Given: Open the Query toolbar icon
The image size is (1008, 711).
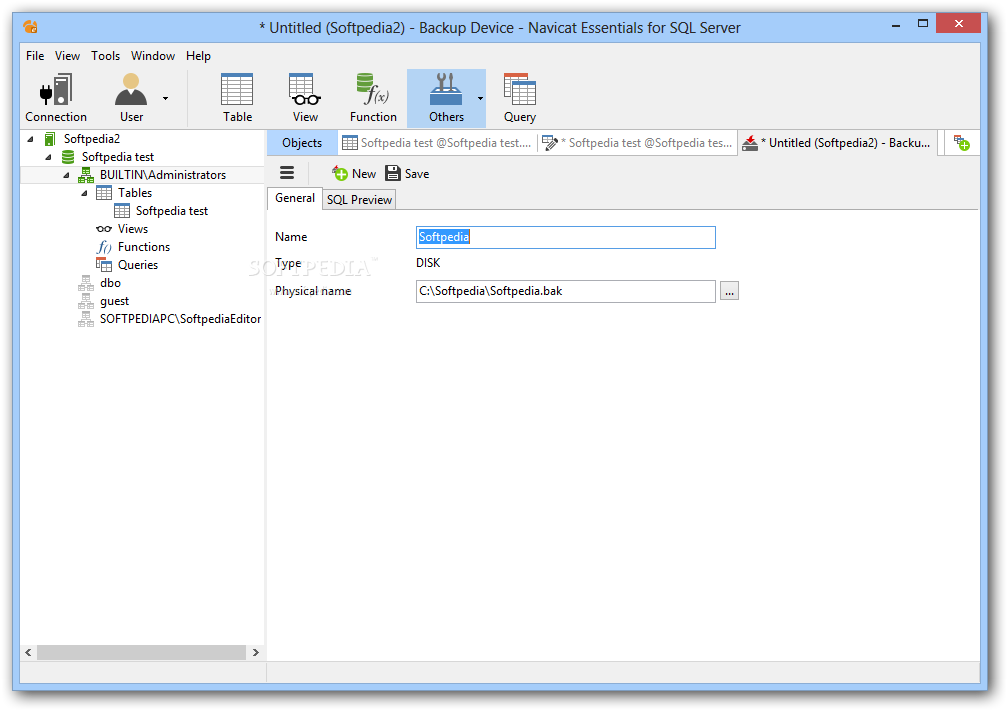Looking at the screenshot, I should (519, 98).
